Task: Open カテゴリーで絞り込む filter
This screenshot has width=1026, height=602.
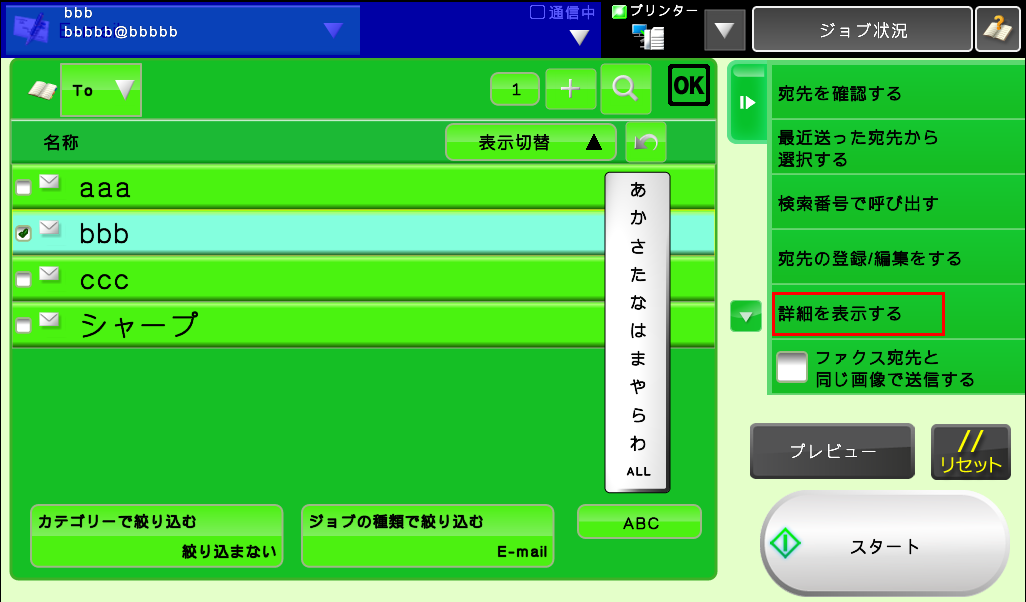Action: 156,535
